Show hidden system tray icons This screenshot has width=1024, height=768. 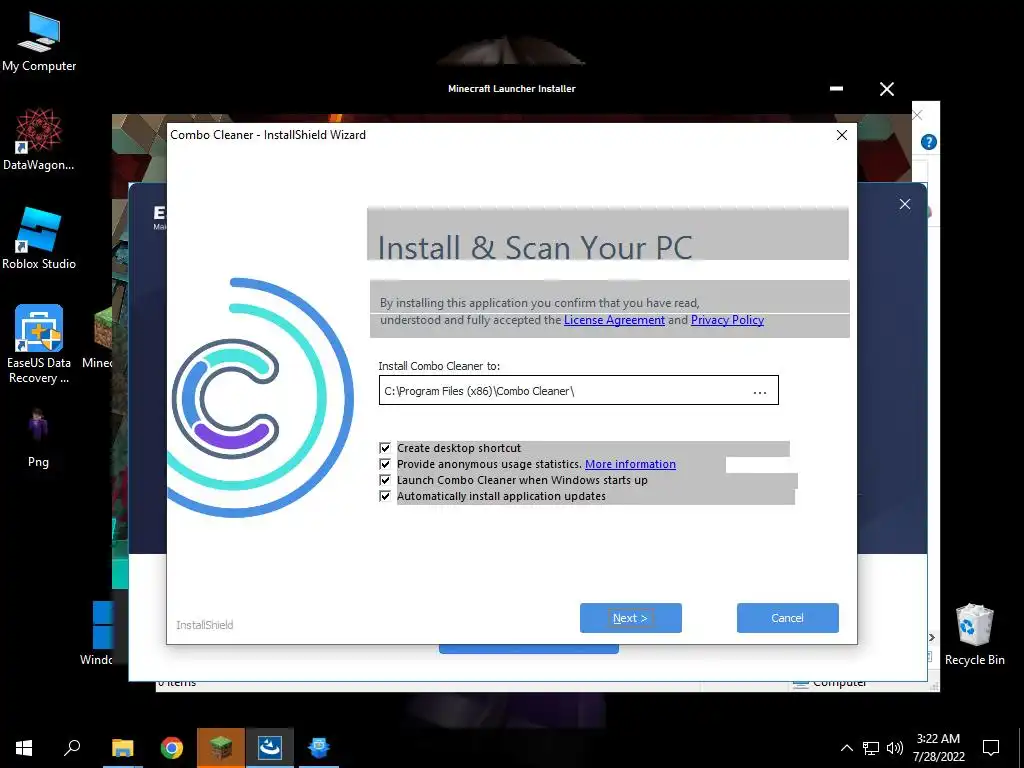coord(846,748)
